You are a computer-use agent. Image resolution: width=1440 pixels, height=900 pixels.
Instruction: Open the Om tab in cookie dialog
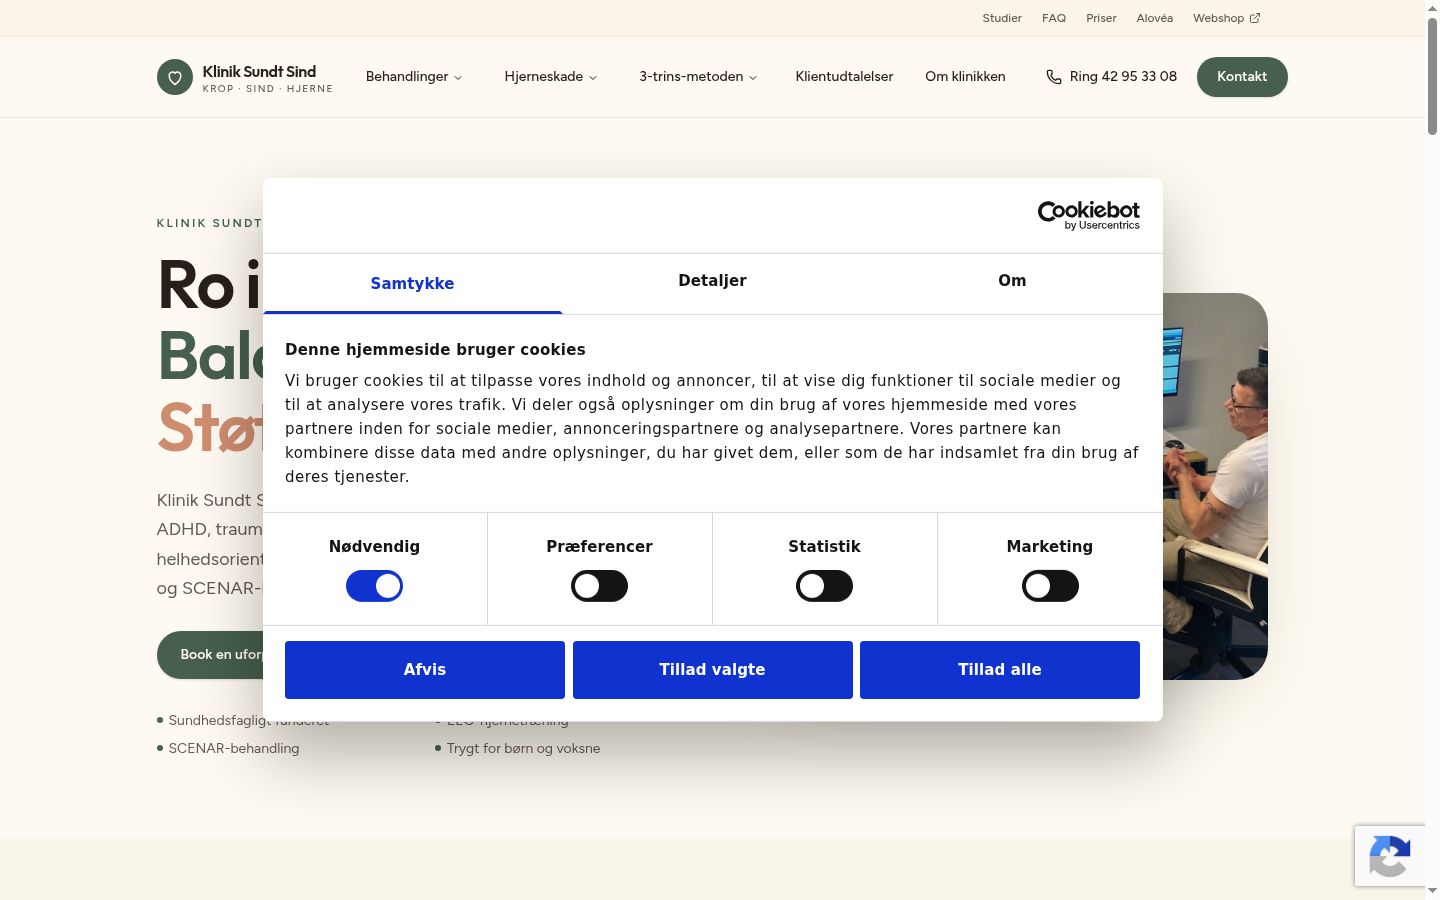1012,281
